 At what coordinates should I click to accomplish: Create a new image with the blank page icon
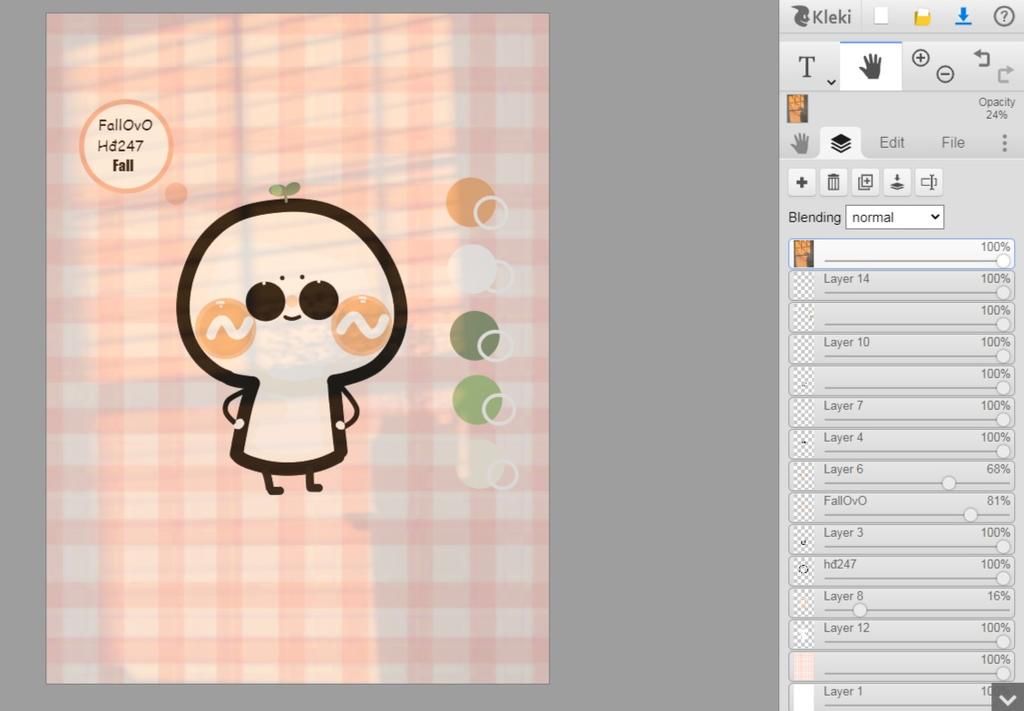[x=881, y=16]
